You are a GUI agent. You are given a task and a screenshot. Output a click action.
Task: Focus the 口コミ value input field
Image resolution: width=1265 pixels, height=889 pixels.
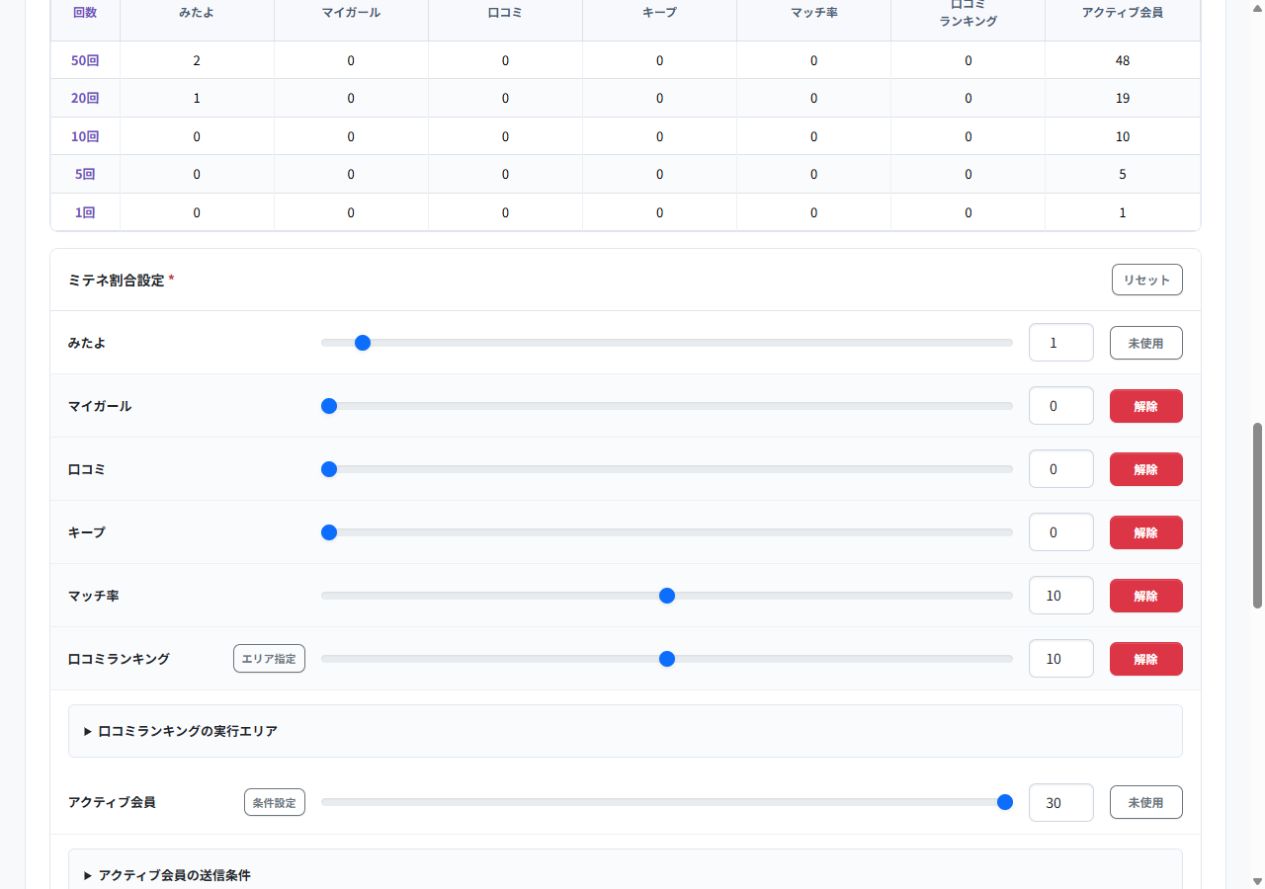pyautogui.click(x=1061, y=469)
